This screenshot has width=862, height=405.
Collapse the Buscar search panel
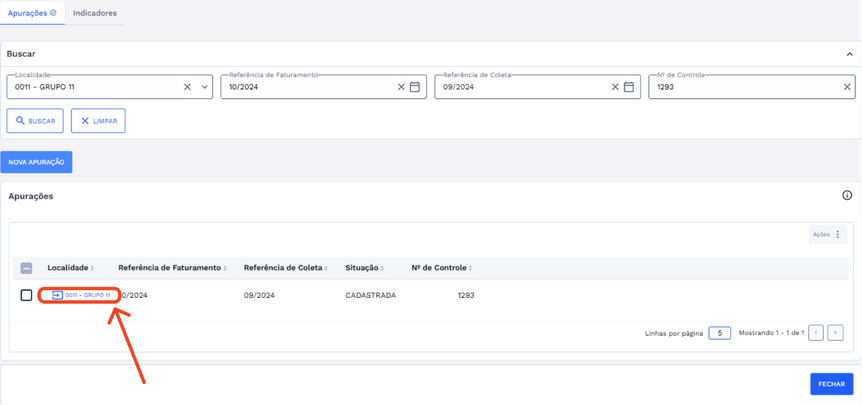(x=849, y=54)
